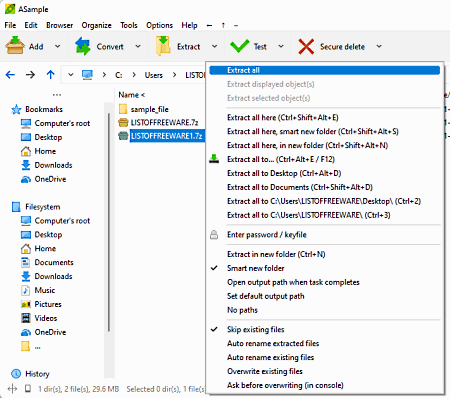Image resolution: width=450 pixels, height=398 pixels.
Task: Click the computer icon in address bar
Action: coord(87,75)
